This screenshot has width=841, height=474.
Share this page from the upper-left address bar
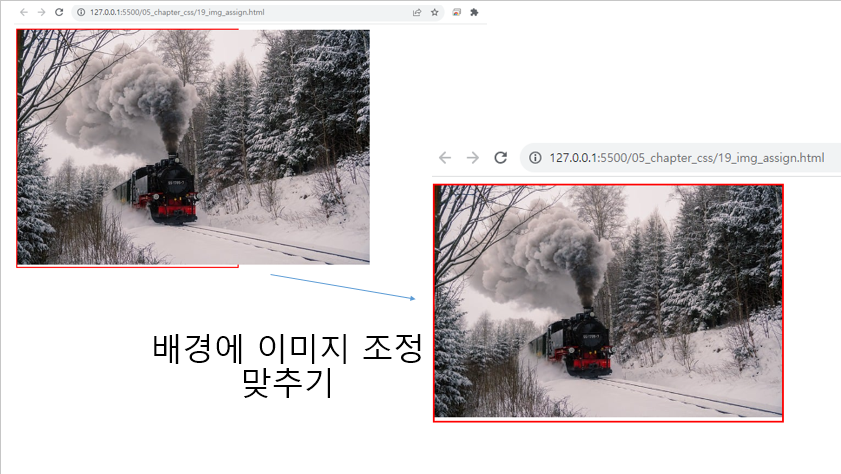(x=417, y=12)
